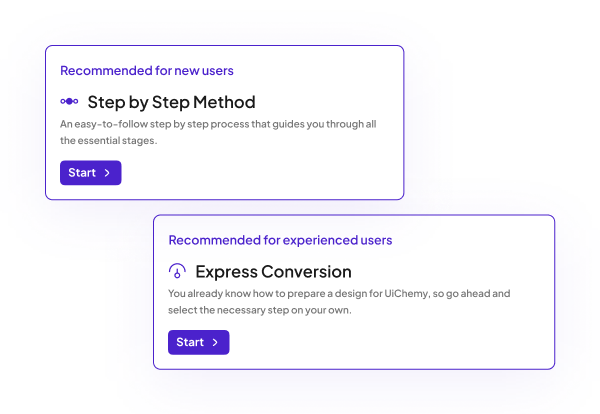600x414 pixels.
Task: Choose the Express Conversion card
Action: pos(354,292)
